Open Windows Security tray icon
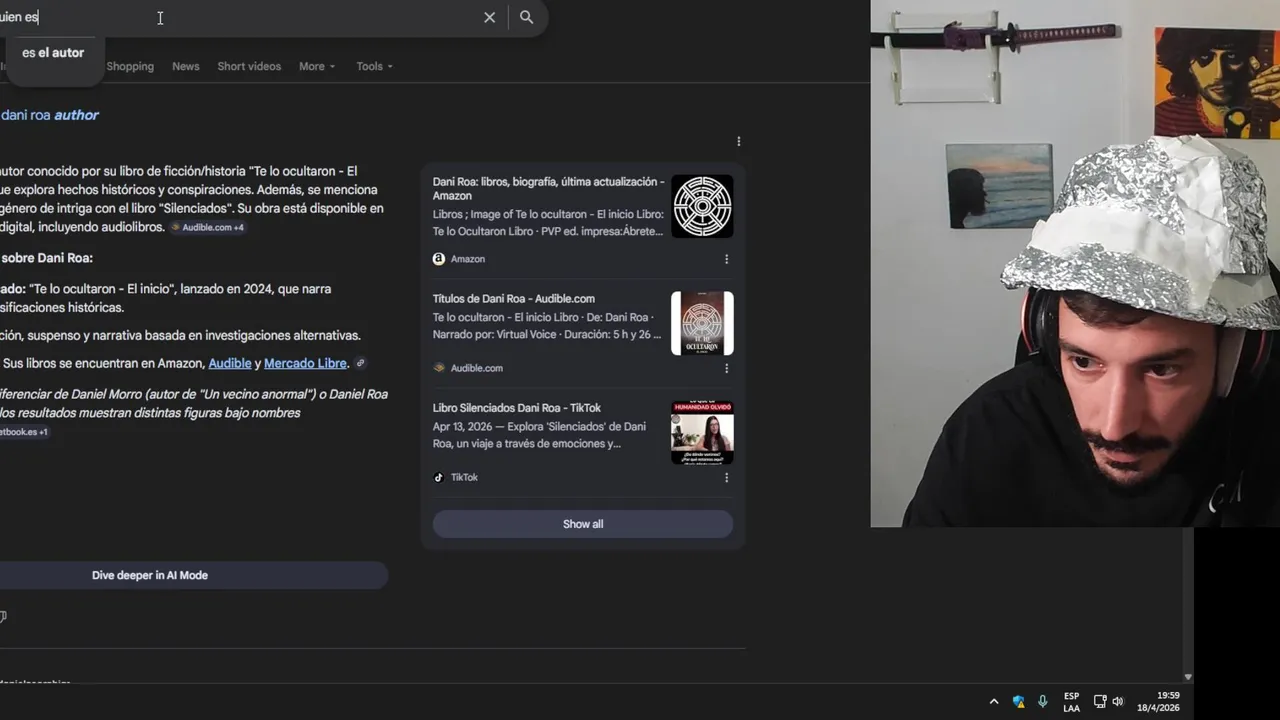The image size is (1280, 720). [1018, 702]
